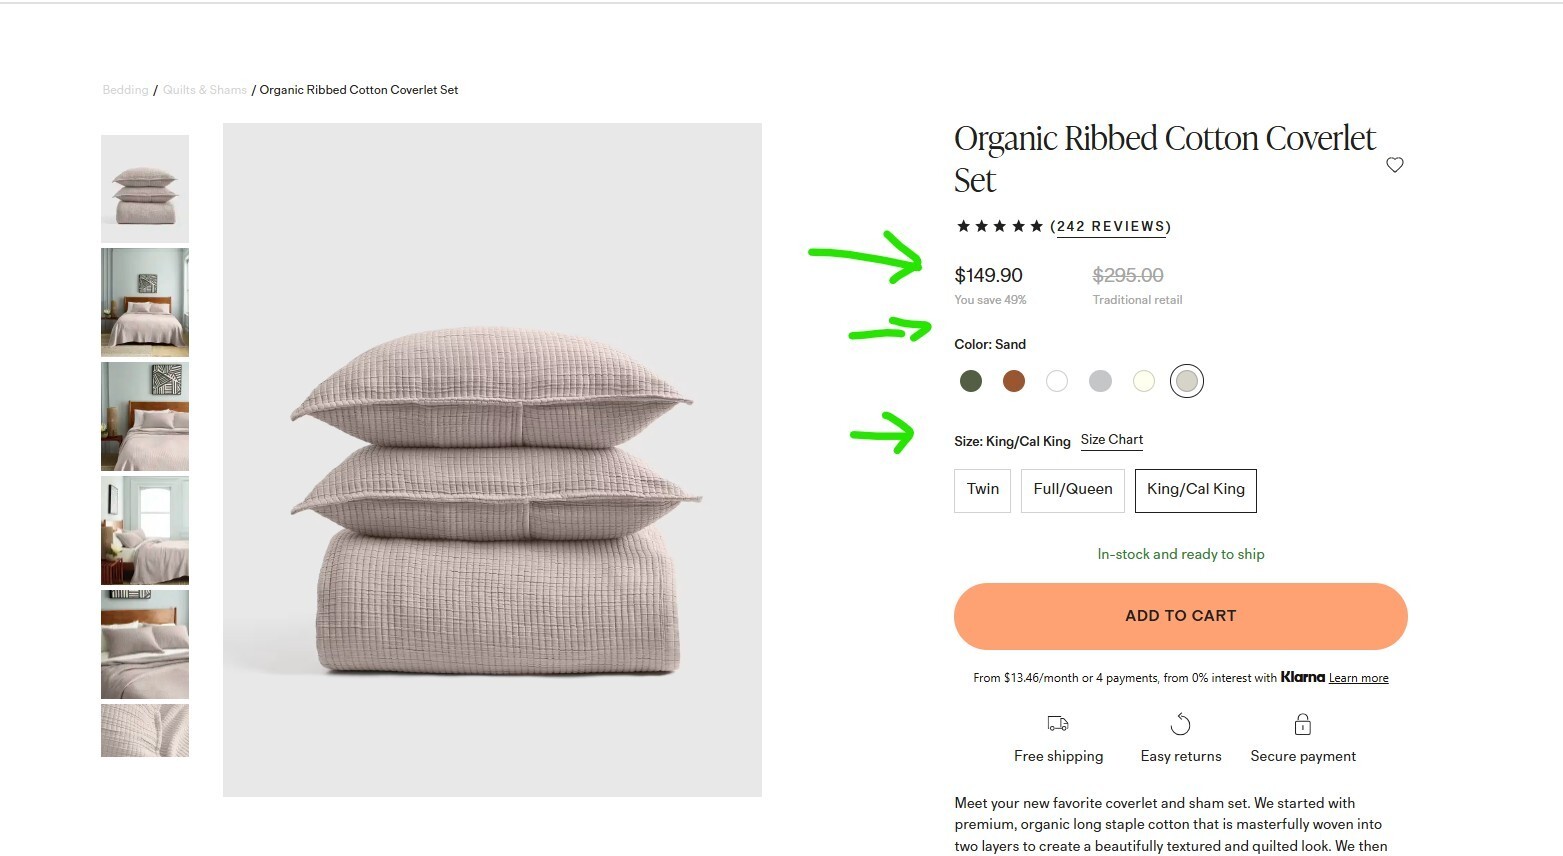Go to Quilts & Shams breadcrumb
The width and height of the screenshot is (1563, 856).
pos(205,90)
